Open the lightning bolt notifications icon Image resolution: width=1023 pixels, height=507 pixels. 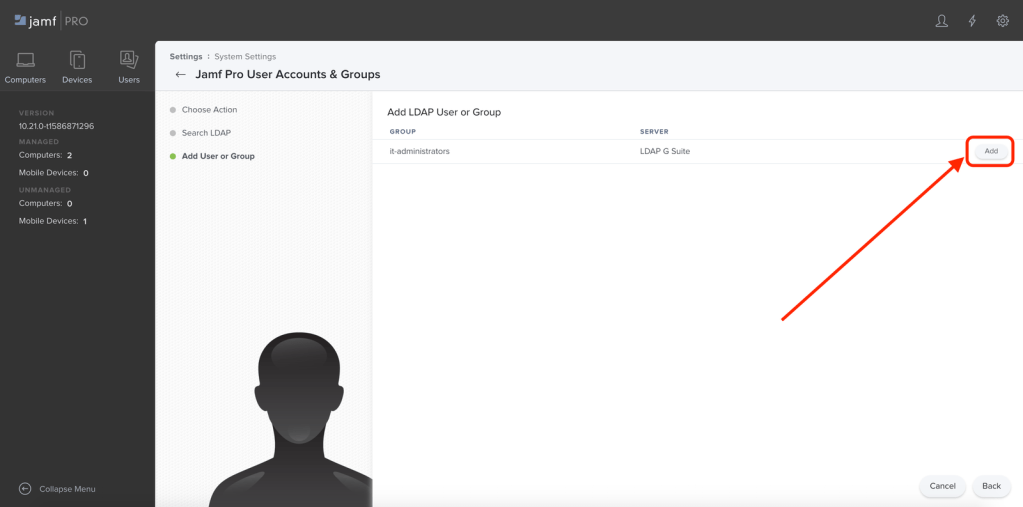tap(972, 21)
